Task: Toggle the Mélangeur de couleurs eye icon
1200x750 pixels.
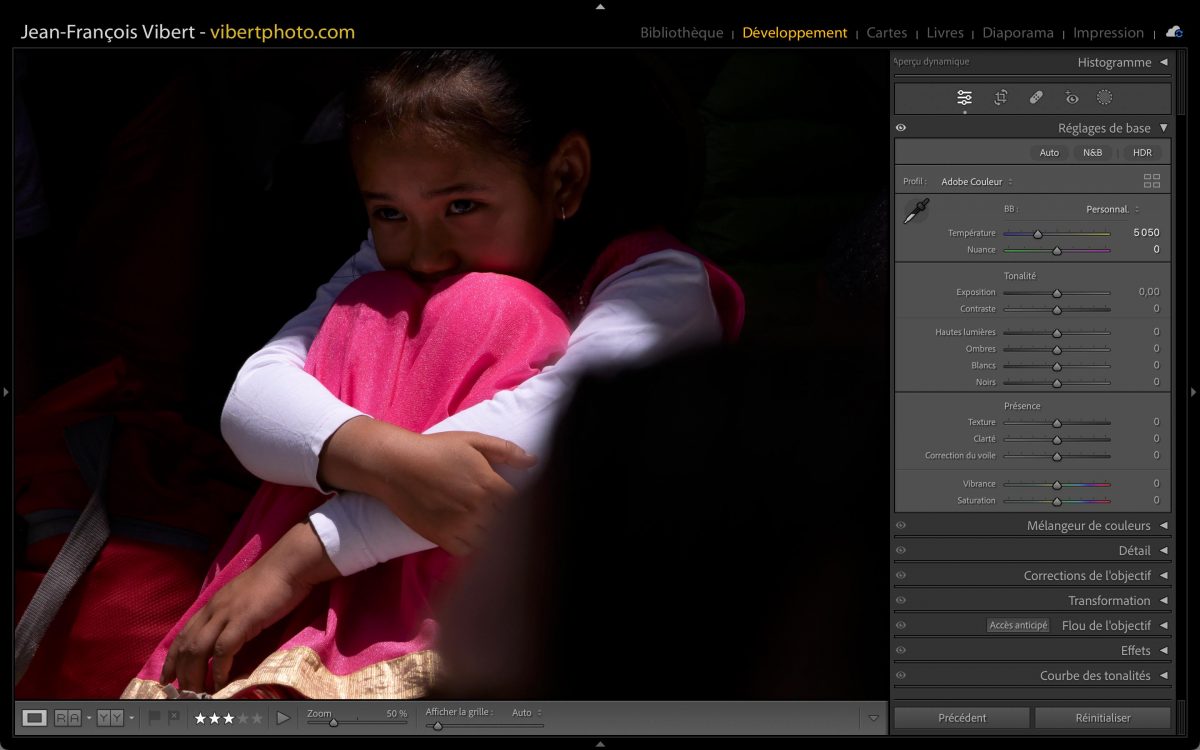Action: click(x=901, y=526)
